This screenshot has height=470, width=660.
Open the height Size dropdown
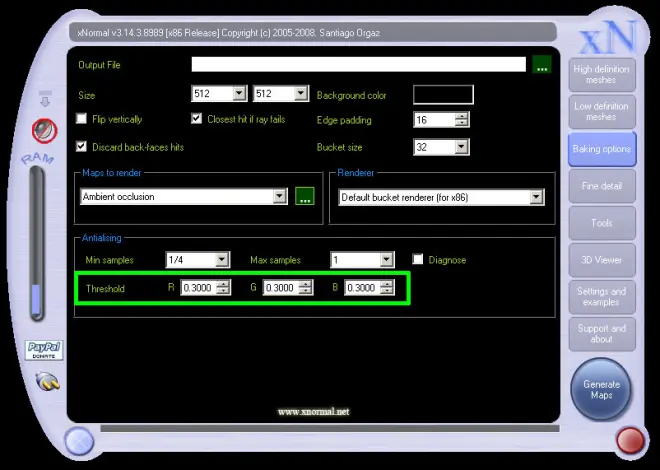(301, 93)
